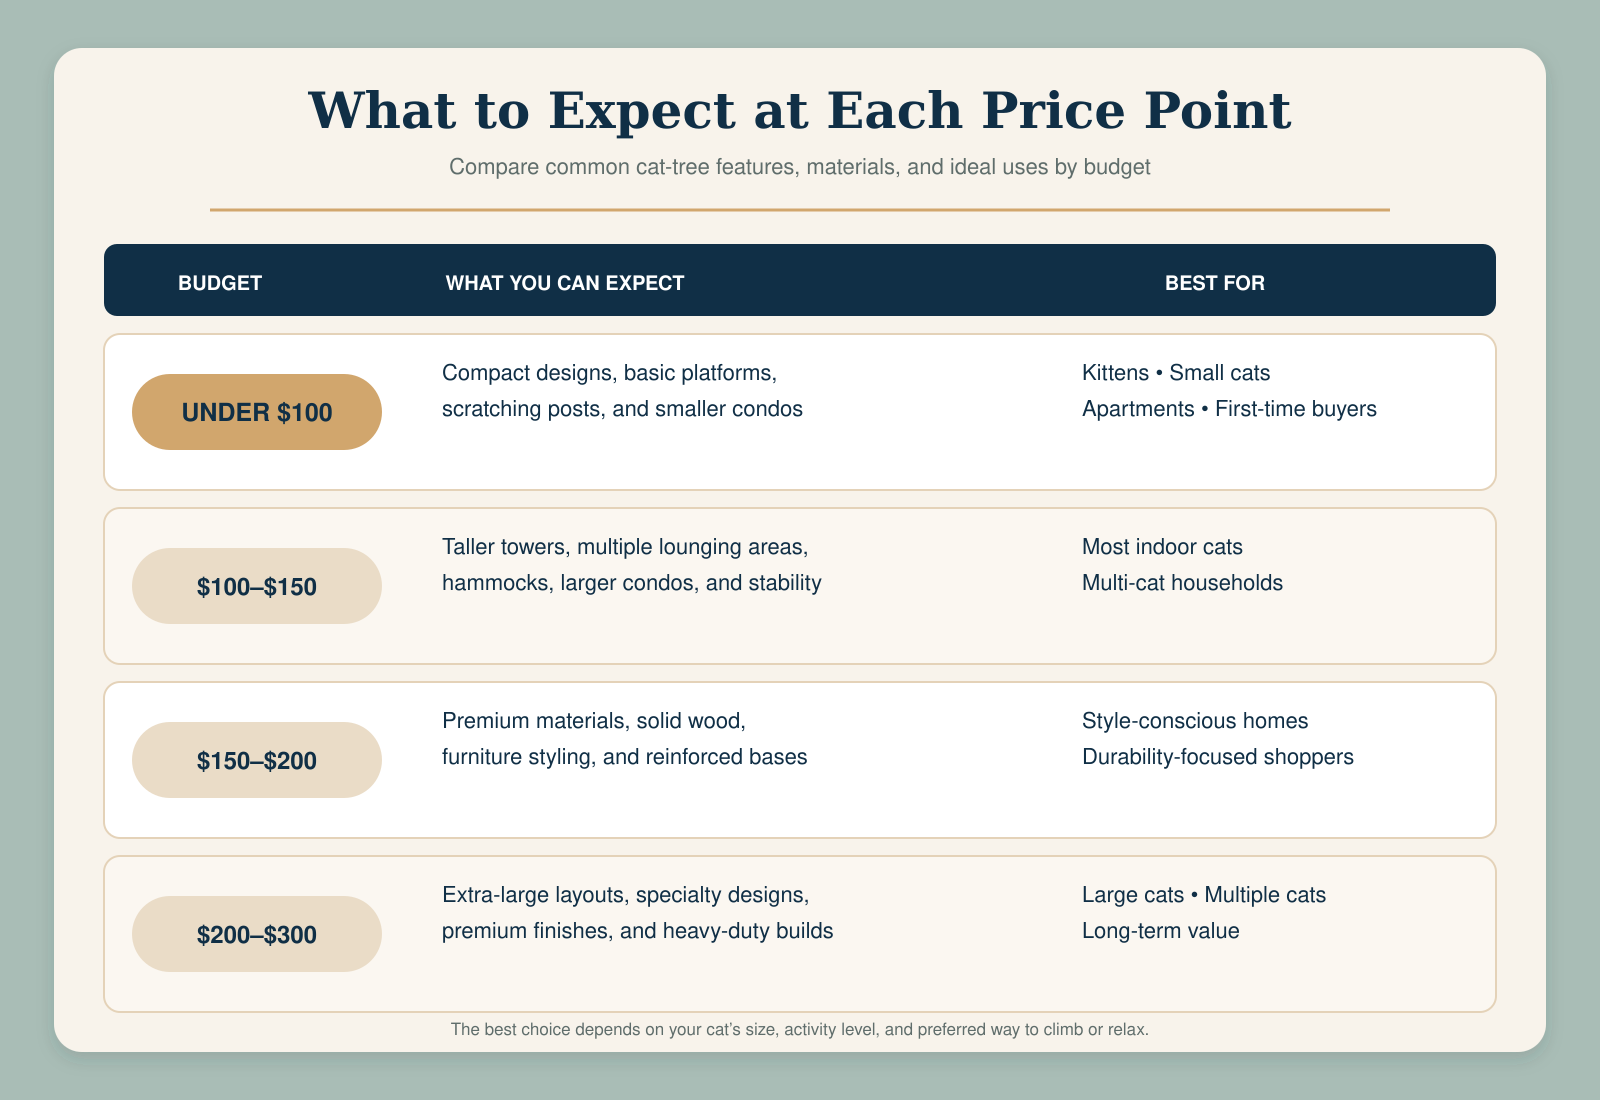Click Durability-focused shoppers line
This screenshot has height=1100, width=1600.
pos(1218,757)
